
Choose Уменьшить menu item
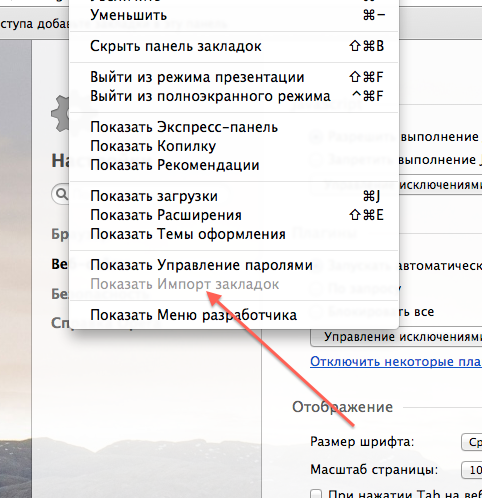234,15
